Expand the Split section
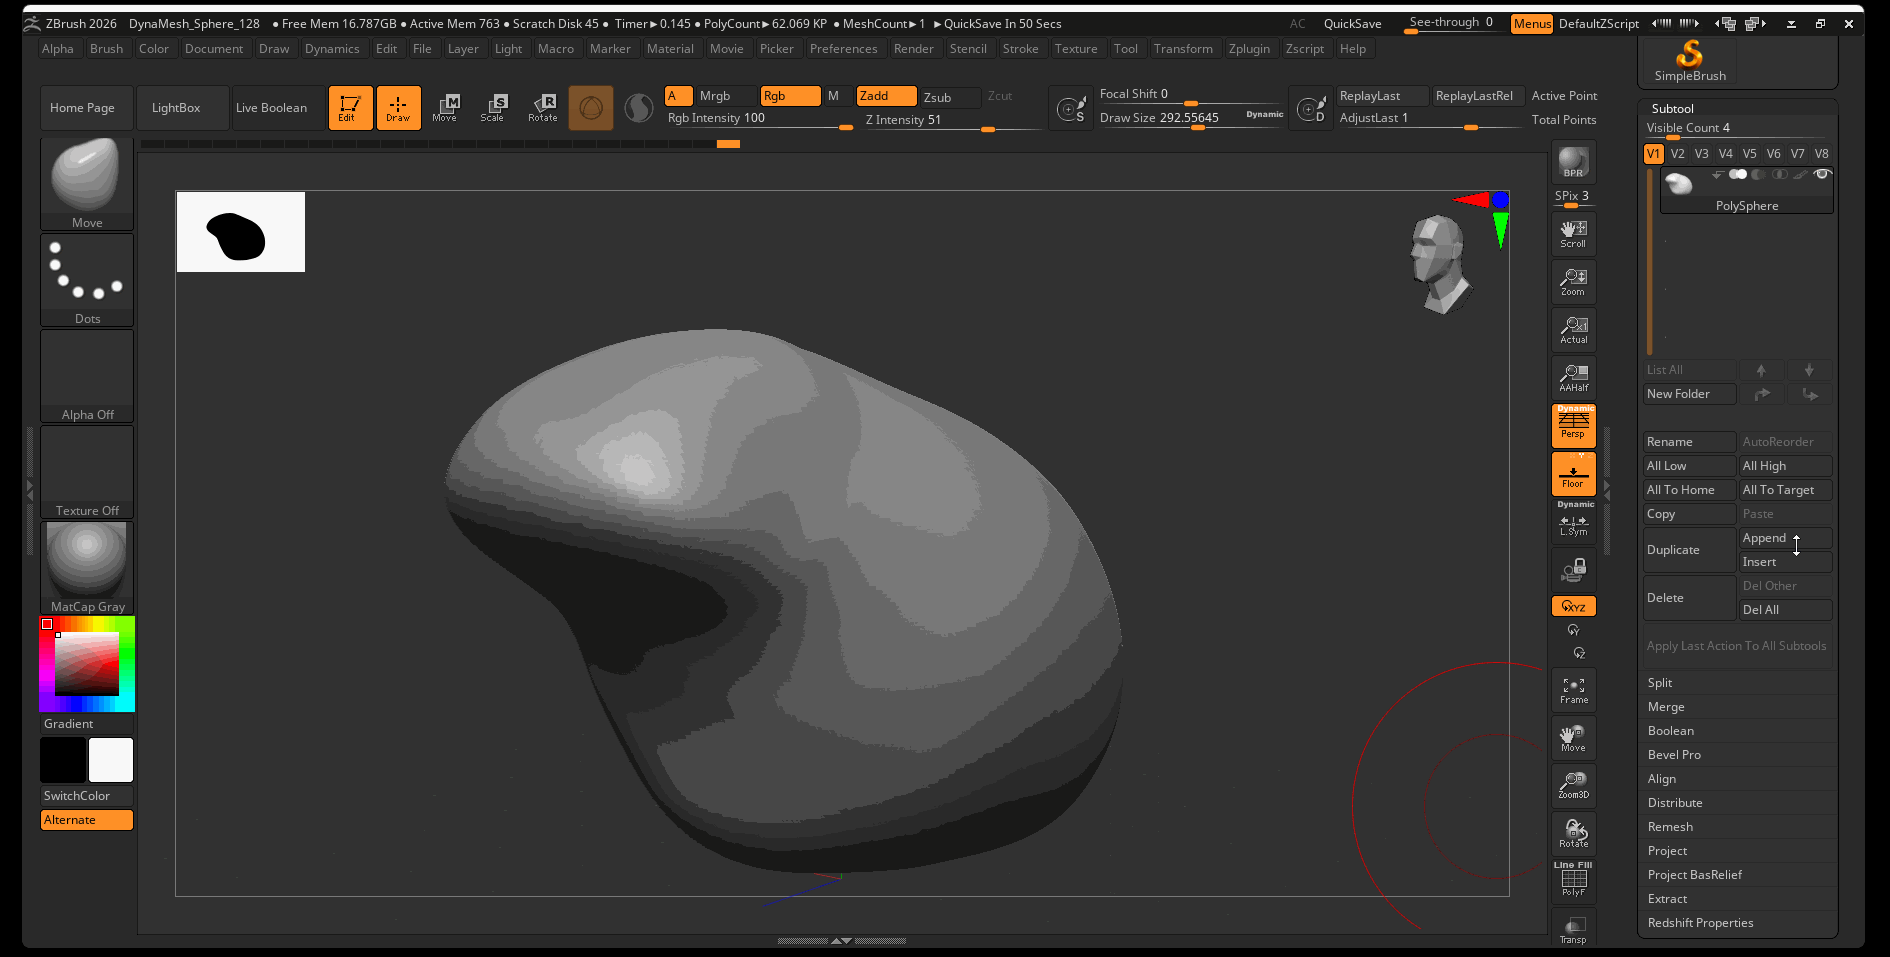The width and height of the screenshot is (1890, 957). [x=1660, y=683]
